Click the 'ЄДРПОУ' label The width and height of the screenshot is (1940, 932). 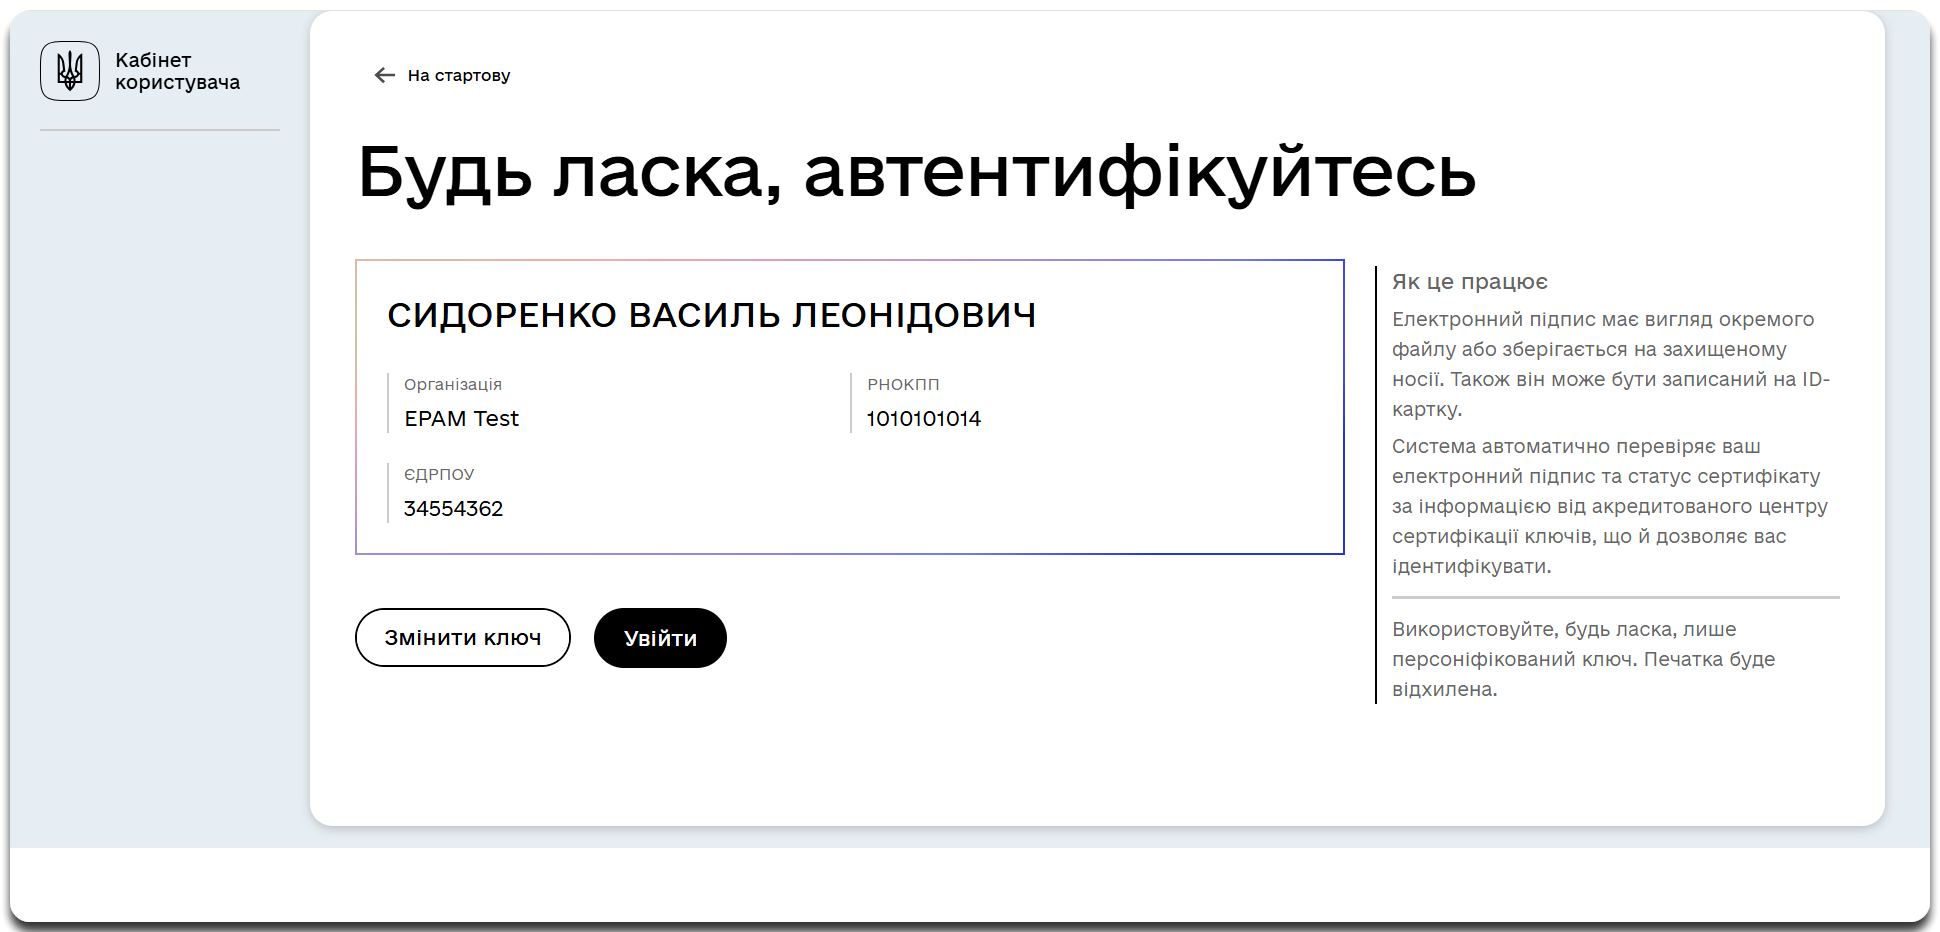[439, 474]
